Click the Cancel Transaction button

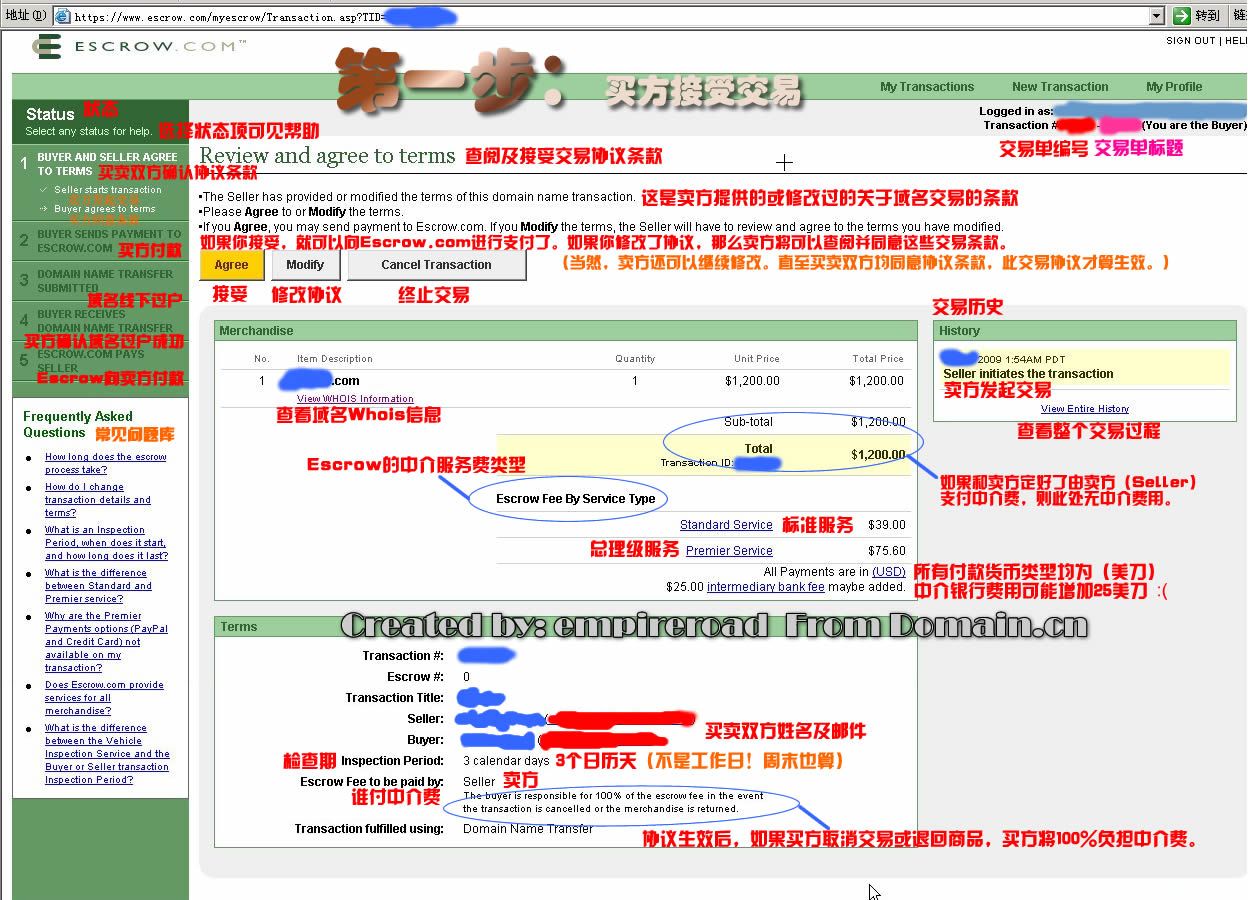click(436, 265)
